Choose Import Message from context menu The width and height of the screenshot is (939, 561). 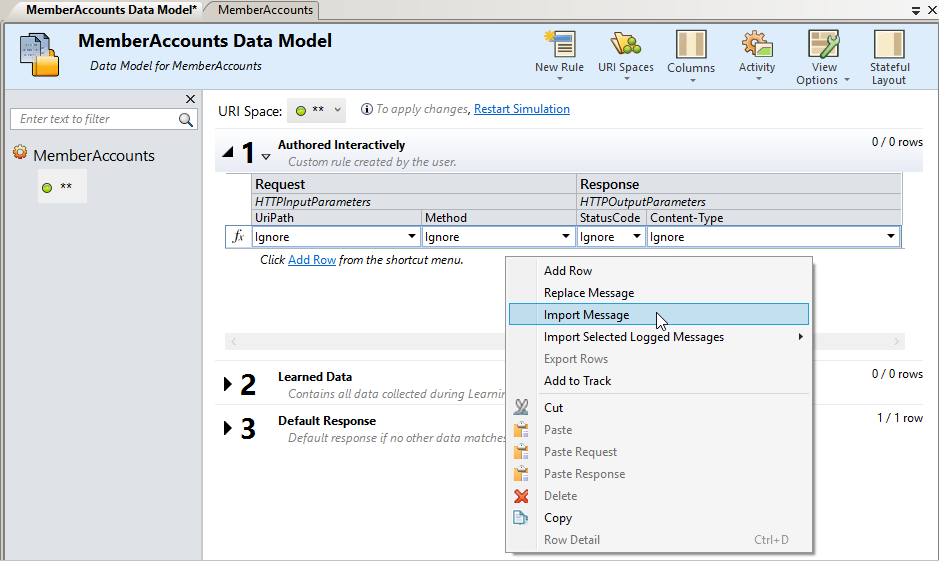pos(586,315)
